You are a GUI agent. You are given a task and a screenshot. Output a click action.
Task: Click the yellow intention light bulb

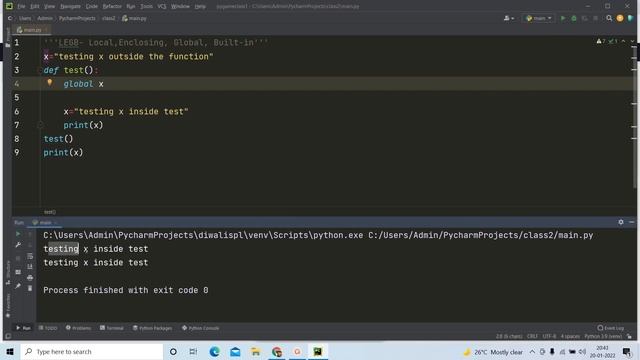pos(50,83)
